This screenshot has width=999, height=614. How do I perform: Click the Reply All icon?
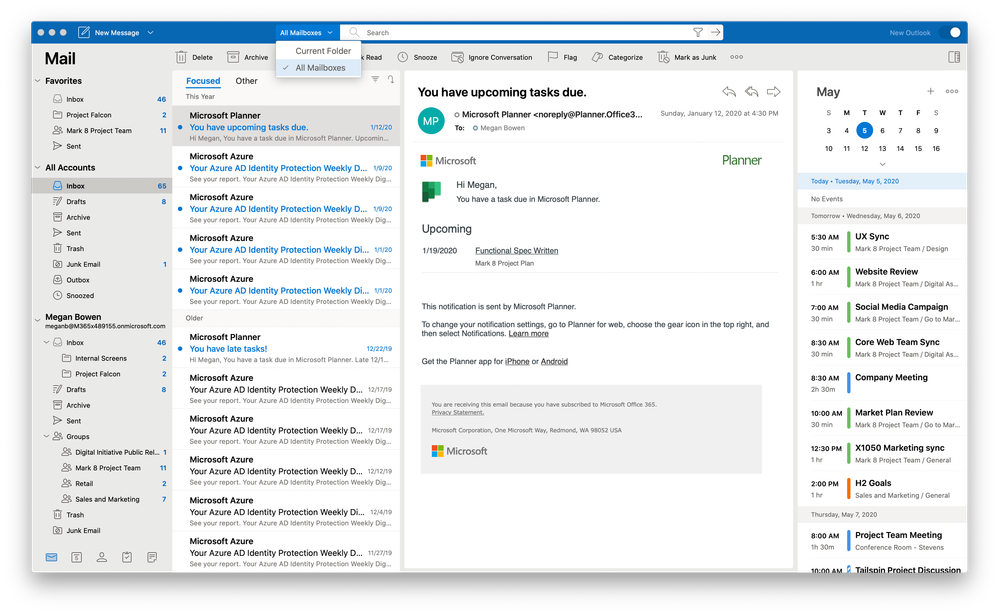[x=751, y=92]
